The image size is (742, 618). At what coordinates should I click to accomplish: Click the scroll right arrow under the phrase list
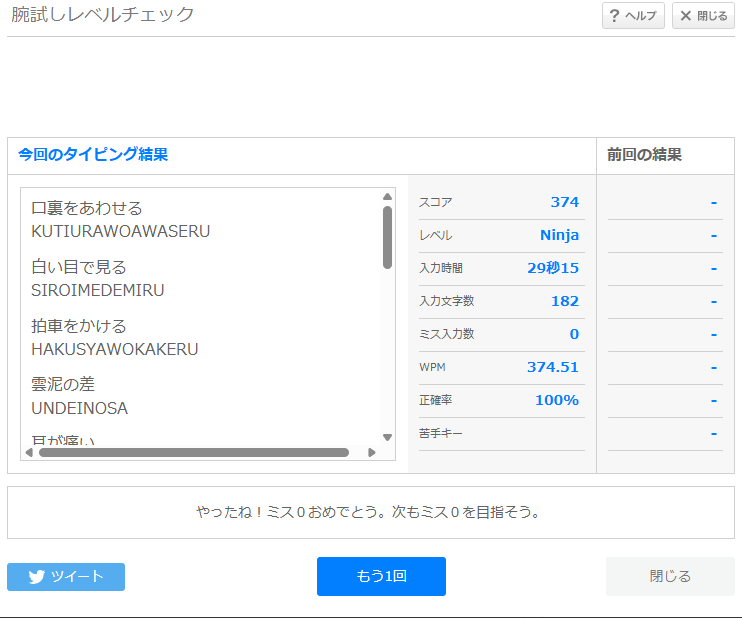372,452
